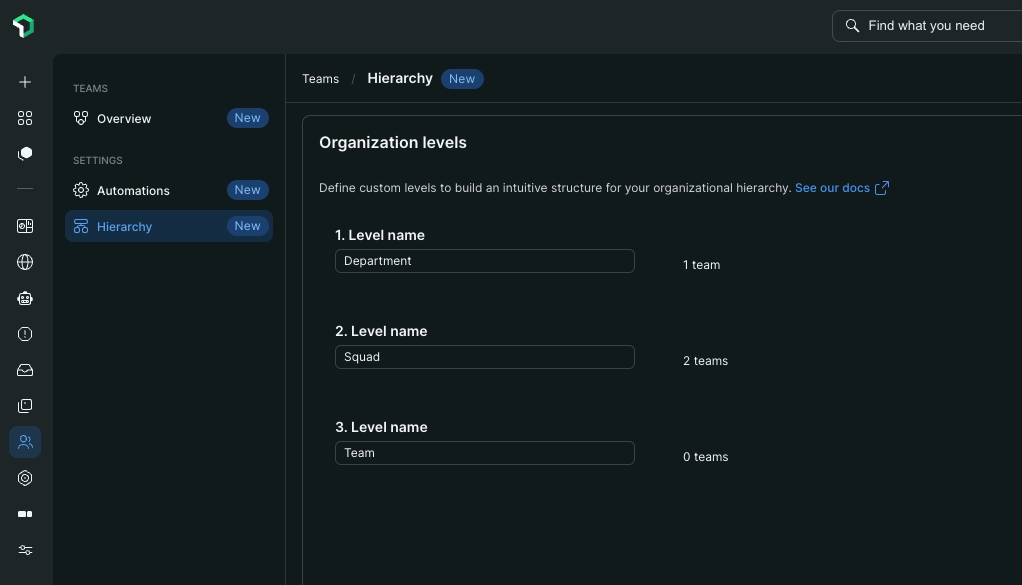Click the Hierarchy page title
Screen dimensions: 1022x585
click(400, 78)
